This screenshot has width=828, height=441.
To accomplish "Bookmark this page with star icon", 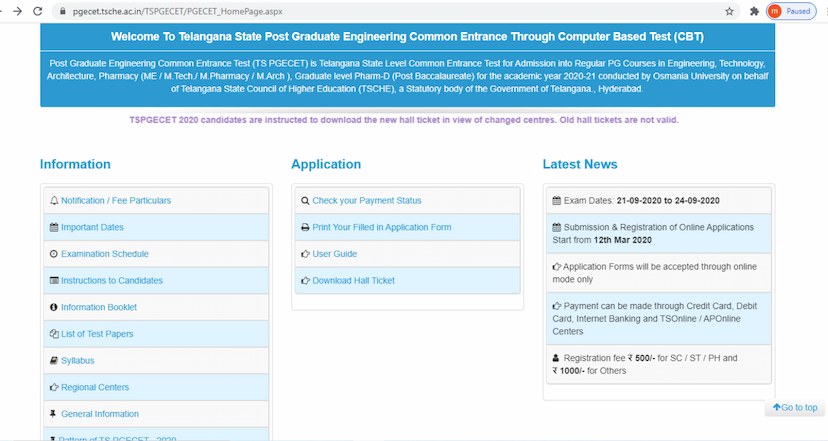I will tap(729, 11).
